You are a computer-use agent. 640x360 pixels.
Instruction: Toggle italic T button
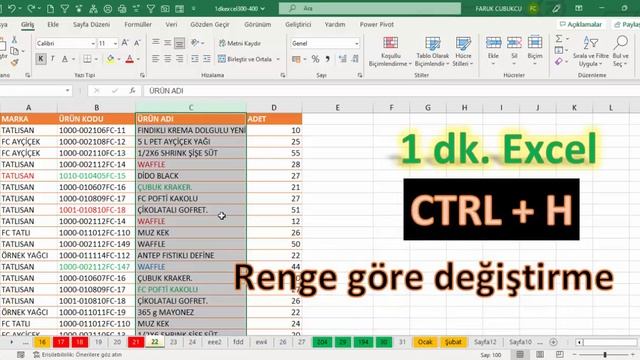click(x=53, y=59)
